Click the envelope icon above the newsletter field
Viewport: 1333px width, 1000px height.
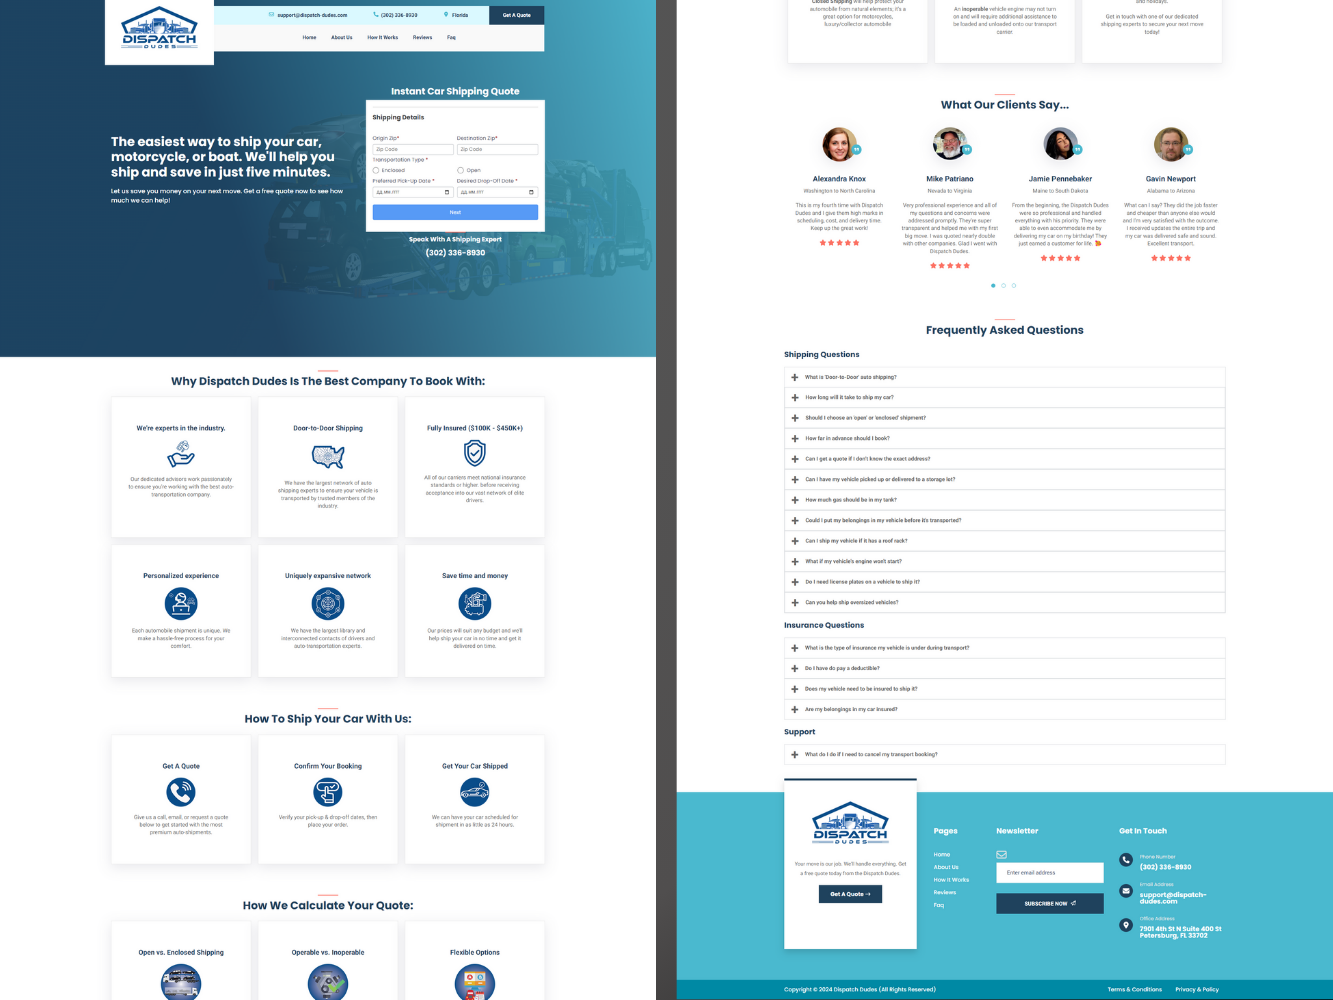click(x=1001, y=855)
